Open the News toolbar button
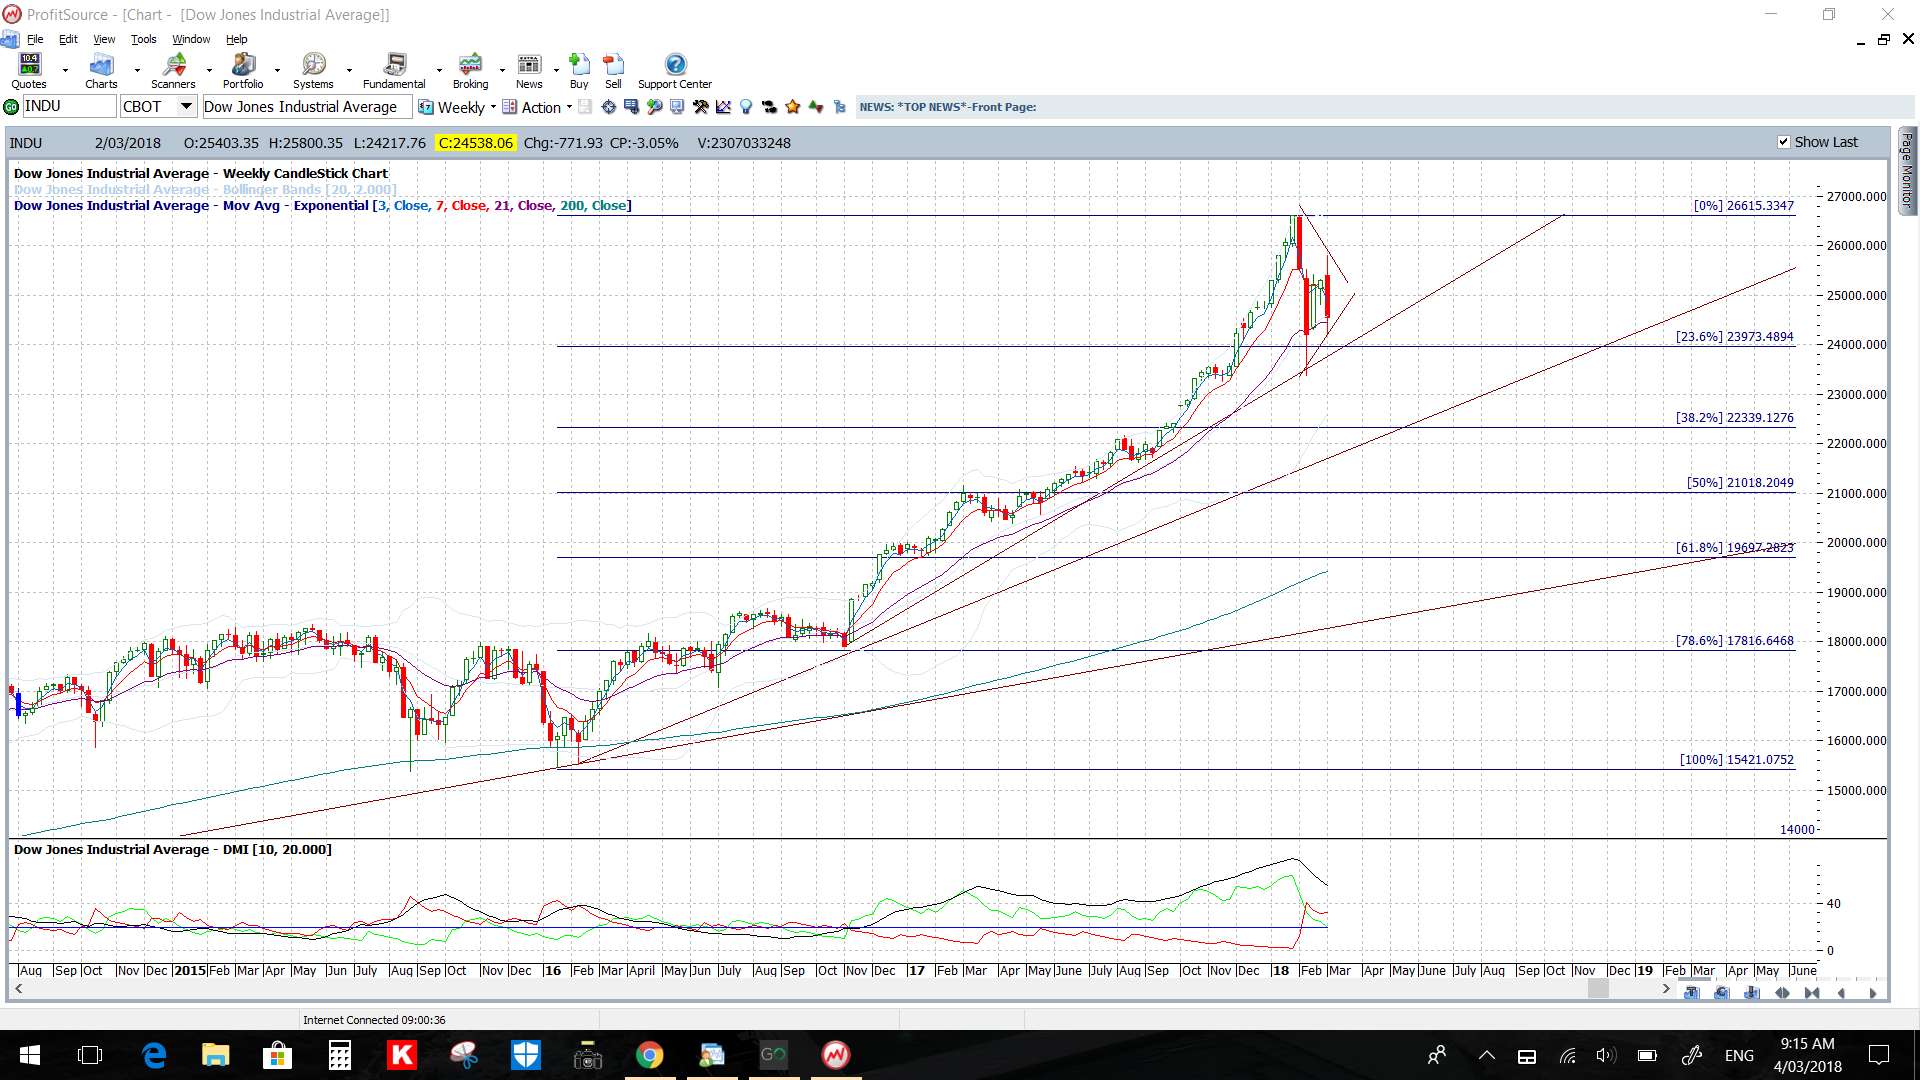Viewport: 1920px width, 1080px height. point(529,71)
